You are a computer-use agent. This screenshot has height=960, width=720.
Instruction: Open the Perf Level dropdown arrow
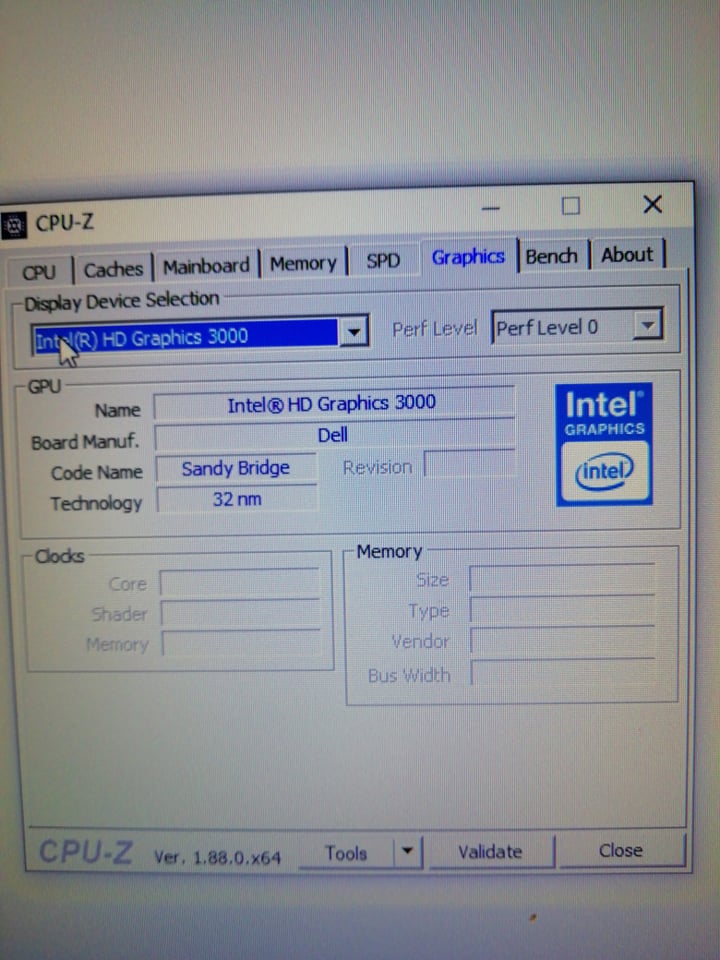click(x=648, y=324)
